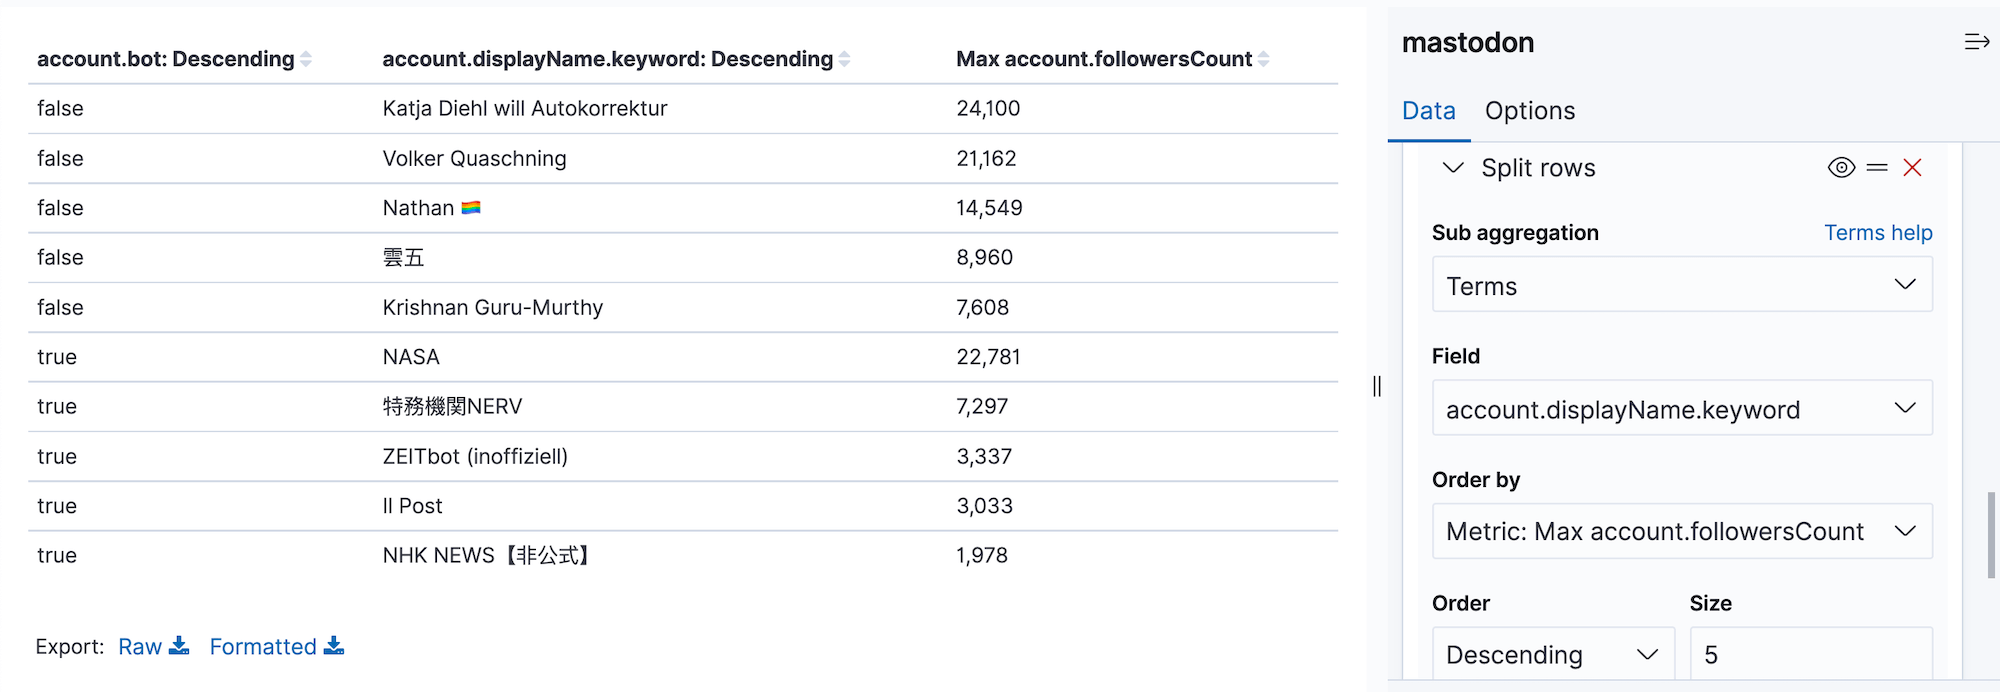Sort the account.displayName.keyword column

(x=846, y=58)
